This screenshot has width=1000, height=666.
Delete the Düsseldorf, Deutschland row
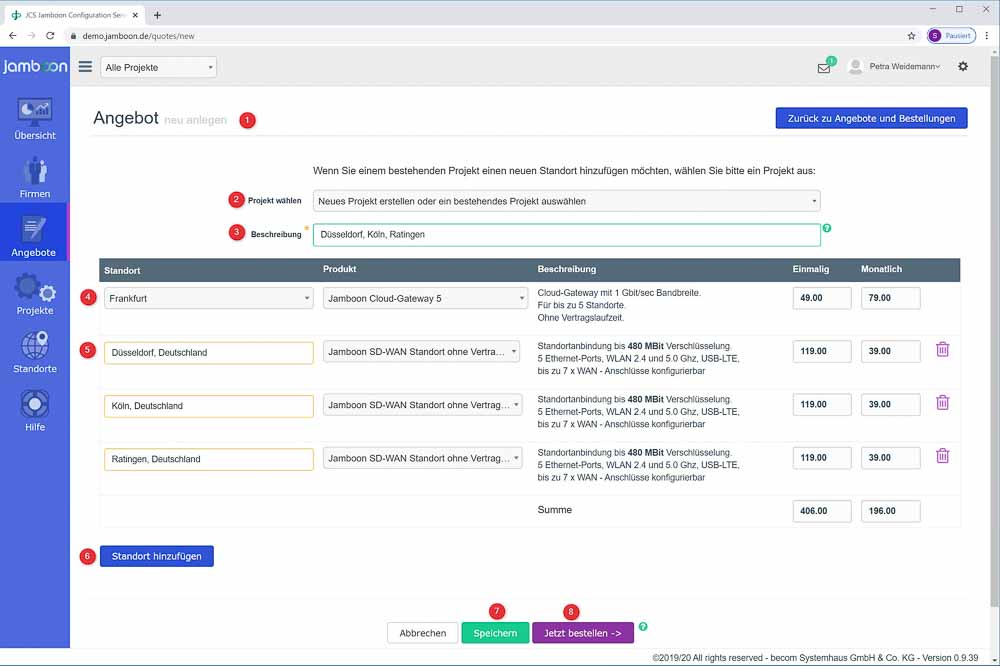pyautogui.click(x=942, y=350)
